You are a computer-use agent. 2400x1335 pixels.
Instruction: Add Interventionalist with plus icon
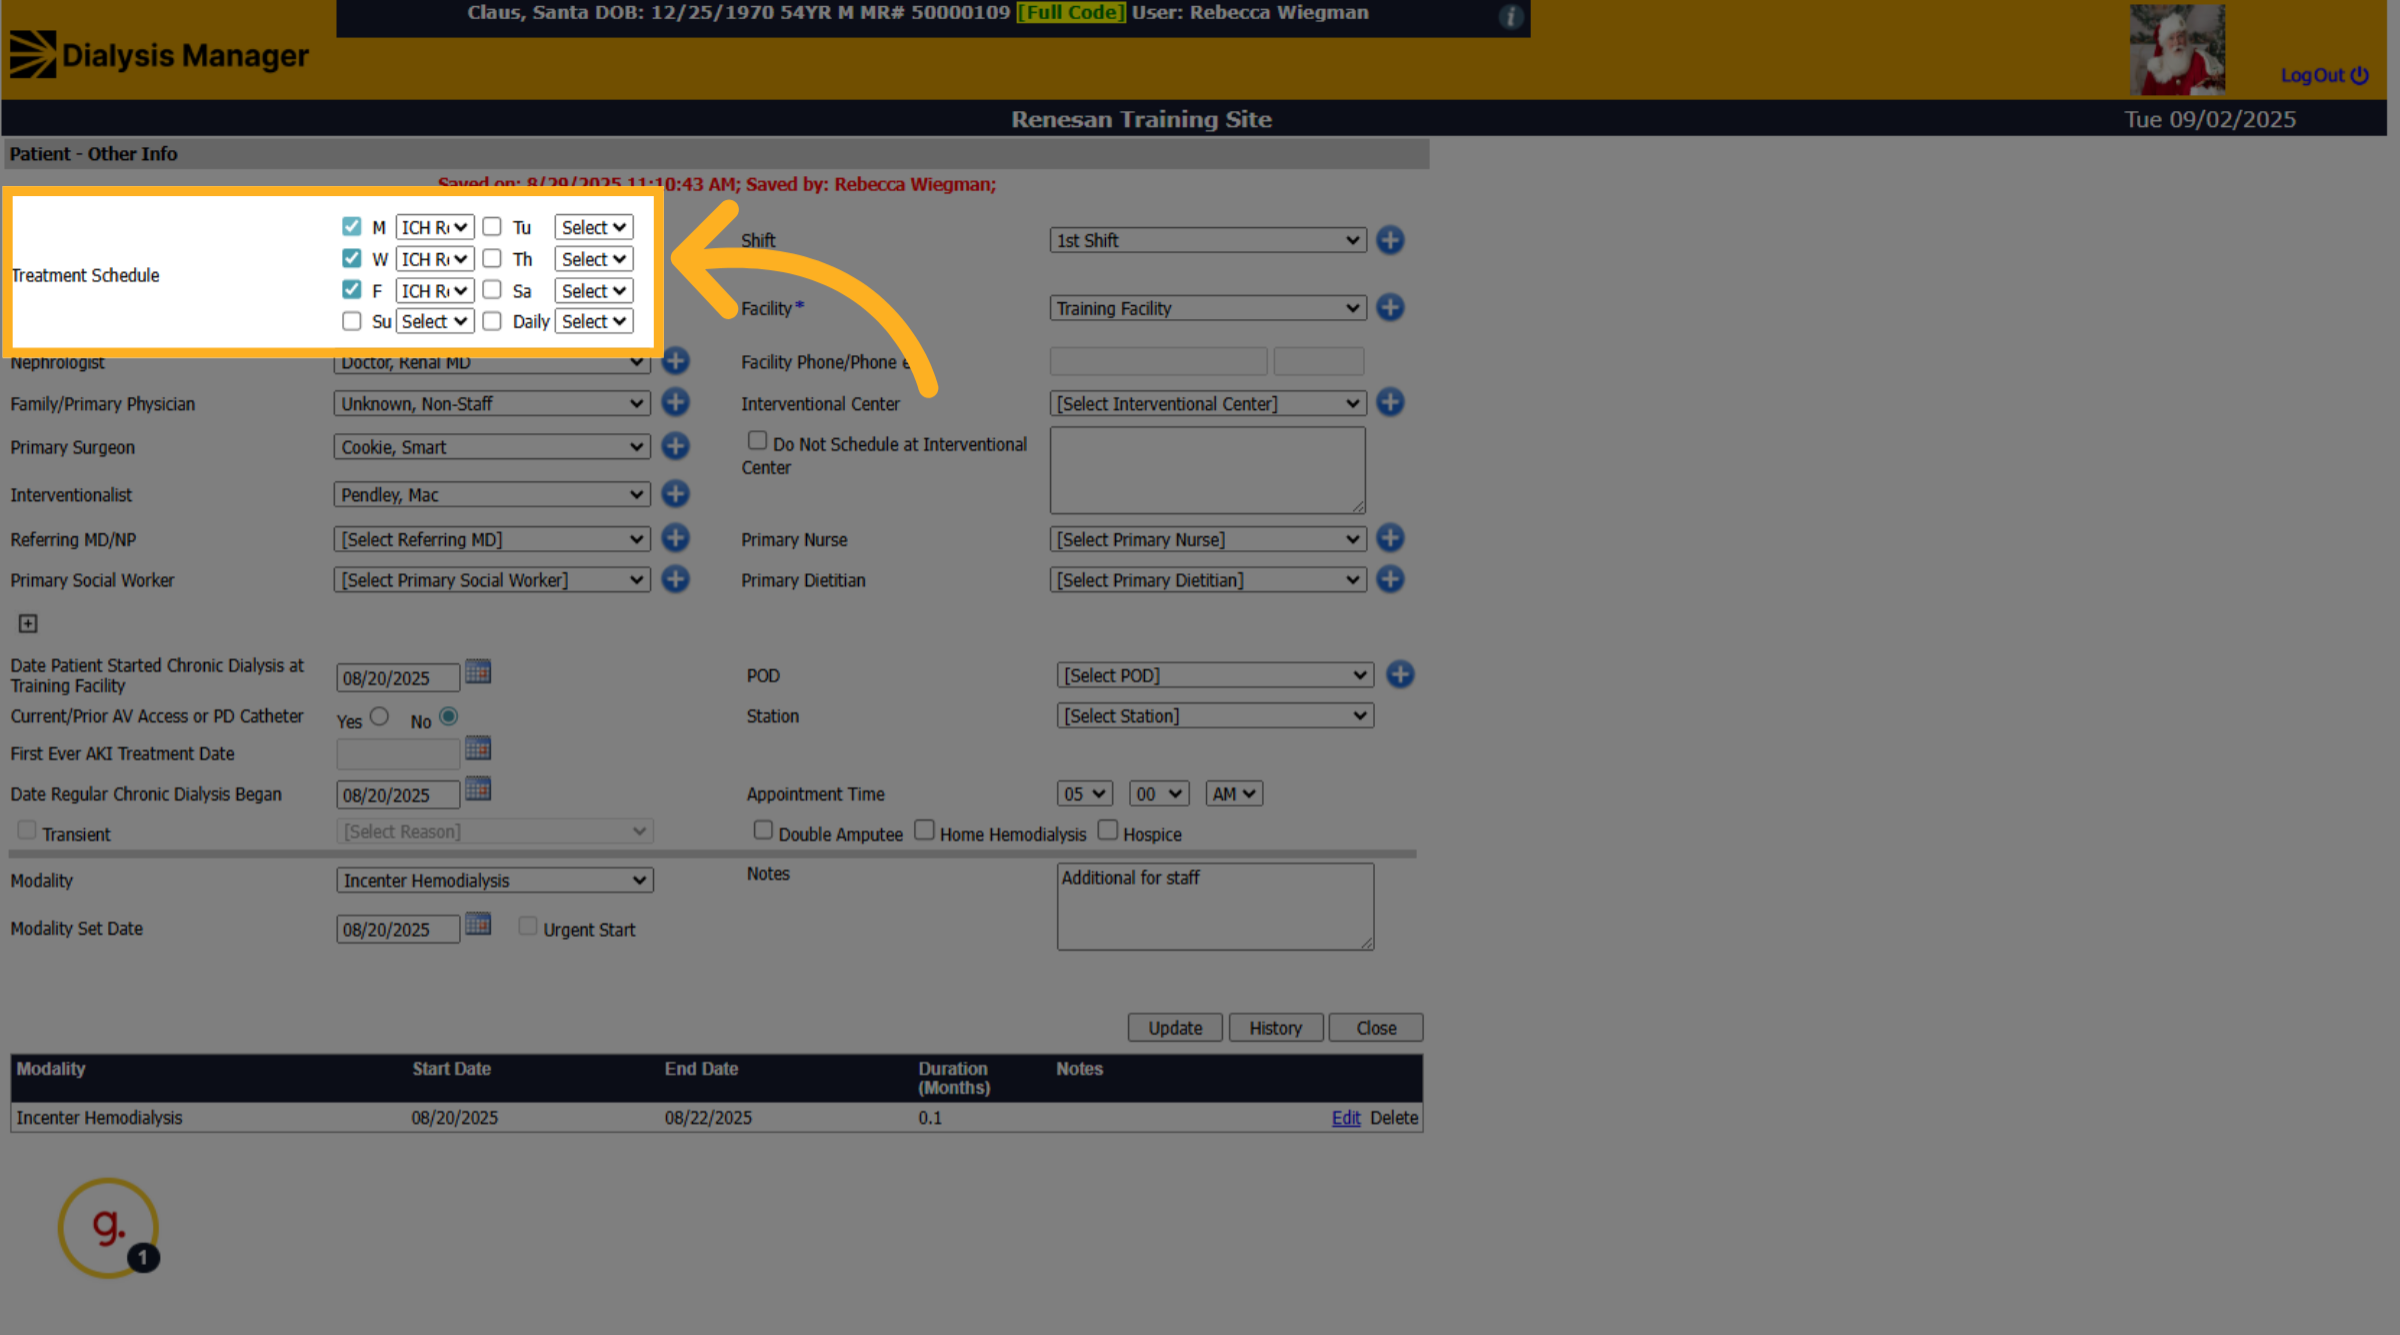(x=676, y=493)
